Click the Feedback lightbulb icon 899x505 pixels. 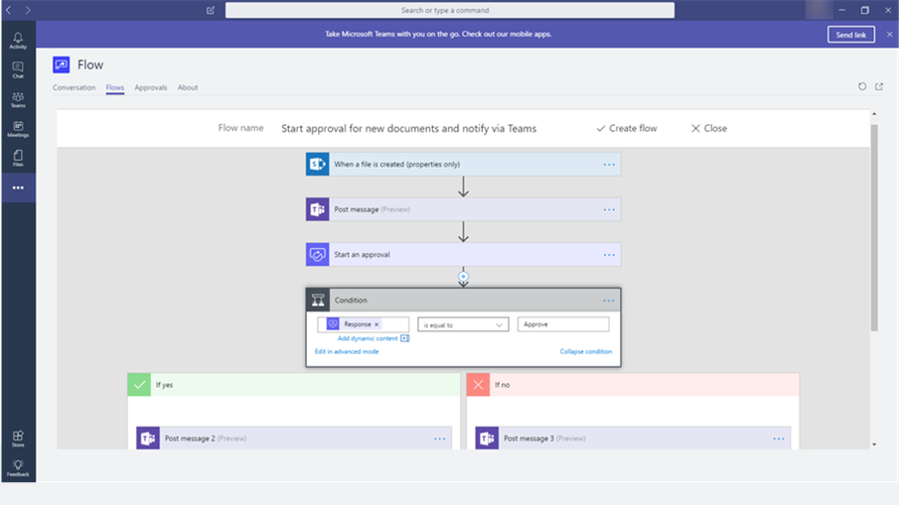coord(18,467)
